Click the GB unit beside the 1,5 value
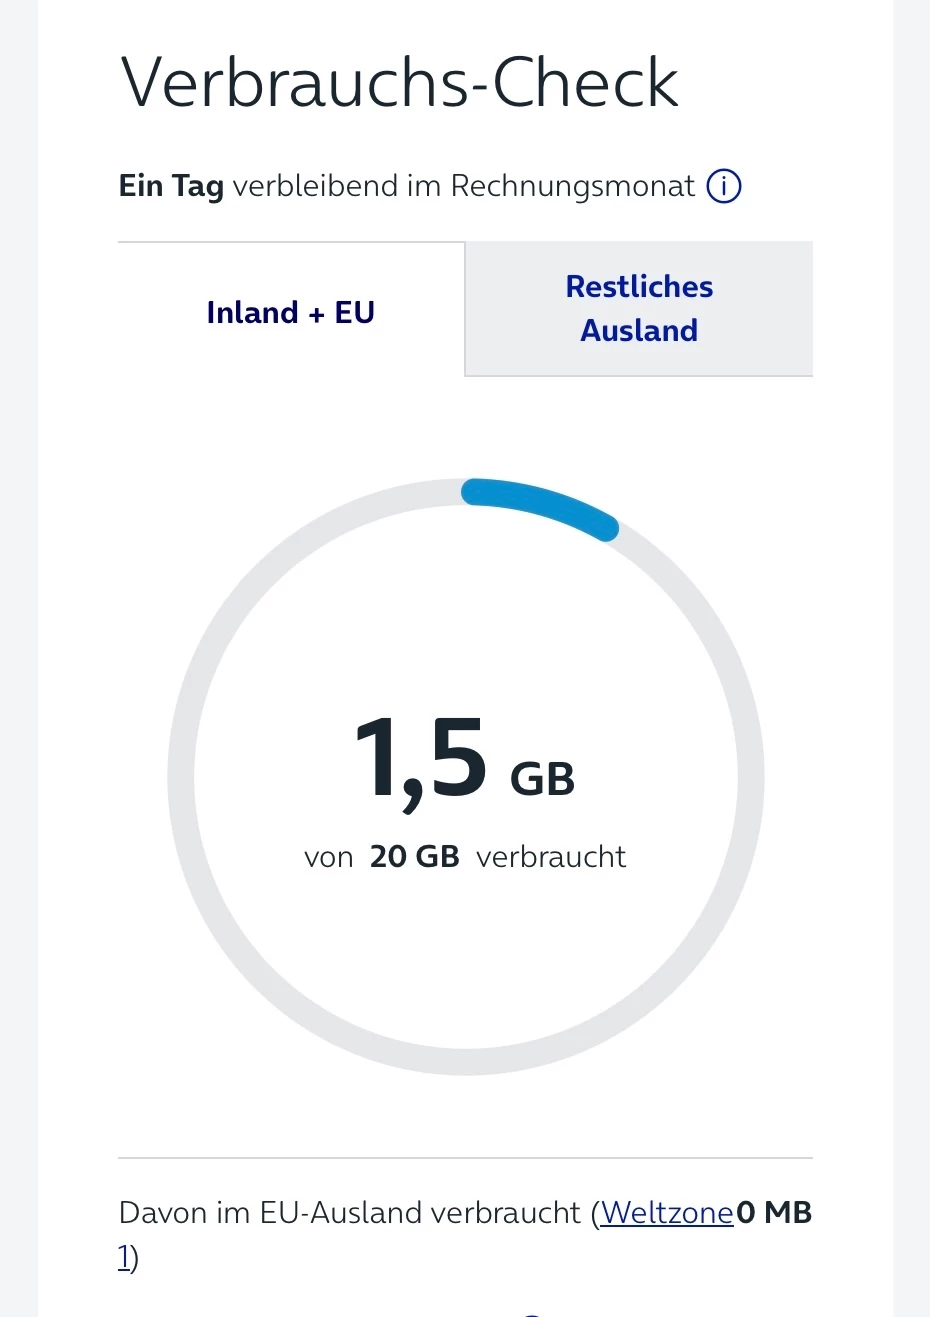 point(542,780)
